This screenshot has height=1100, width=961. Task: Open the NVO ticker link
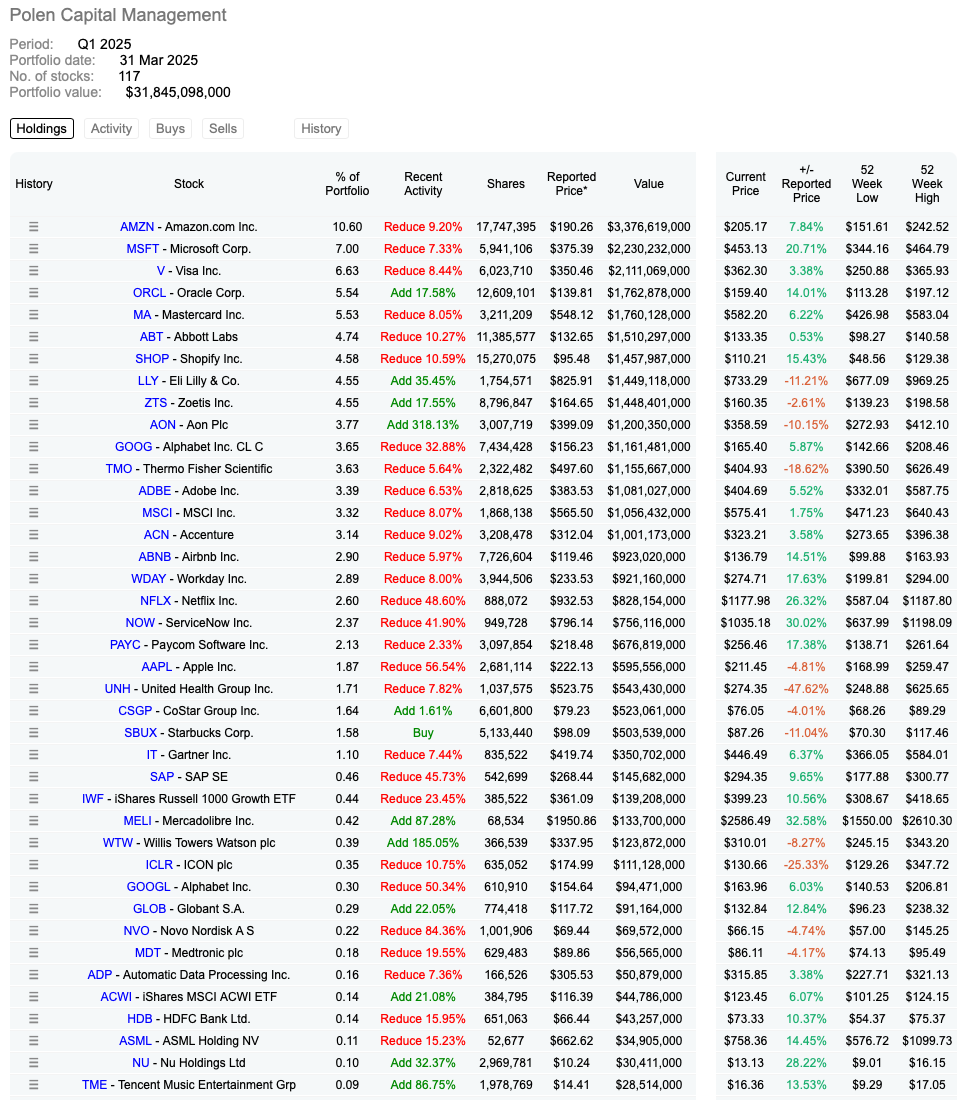(136, 931)
